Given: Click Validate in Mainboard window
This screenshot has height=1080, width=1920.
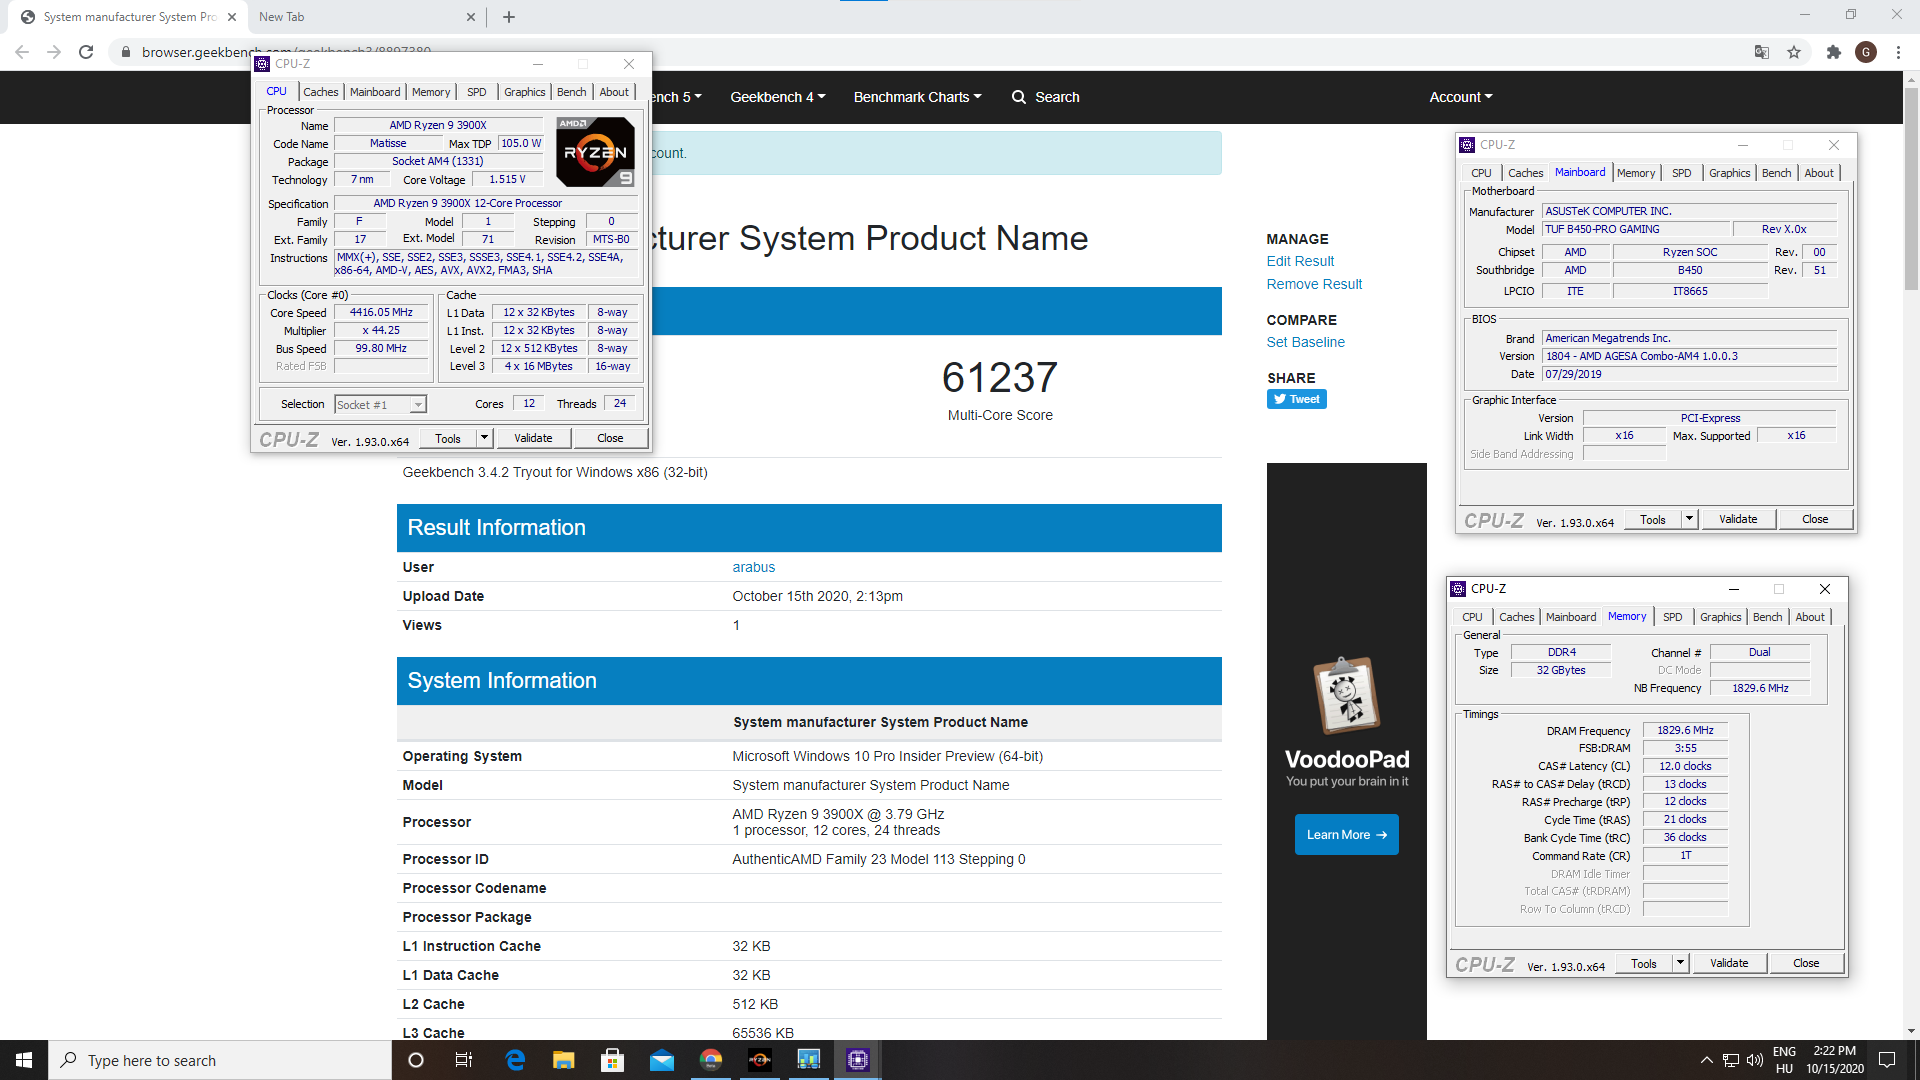Looking at the screenshot, I should click(1738, 519).
